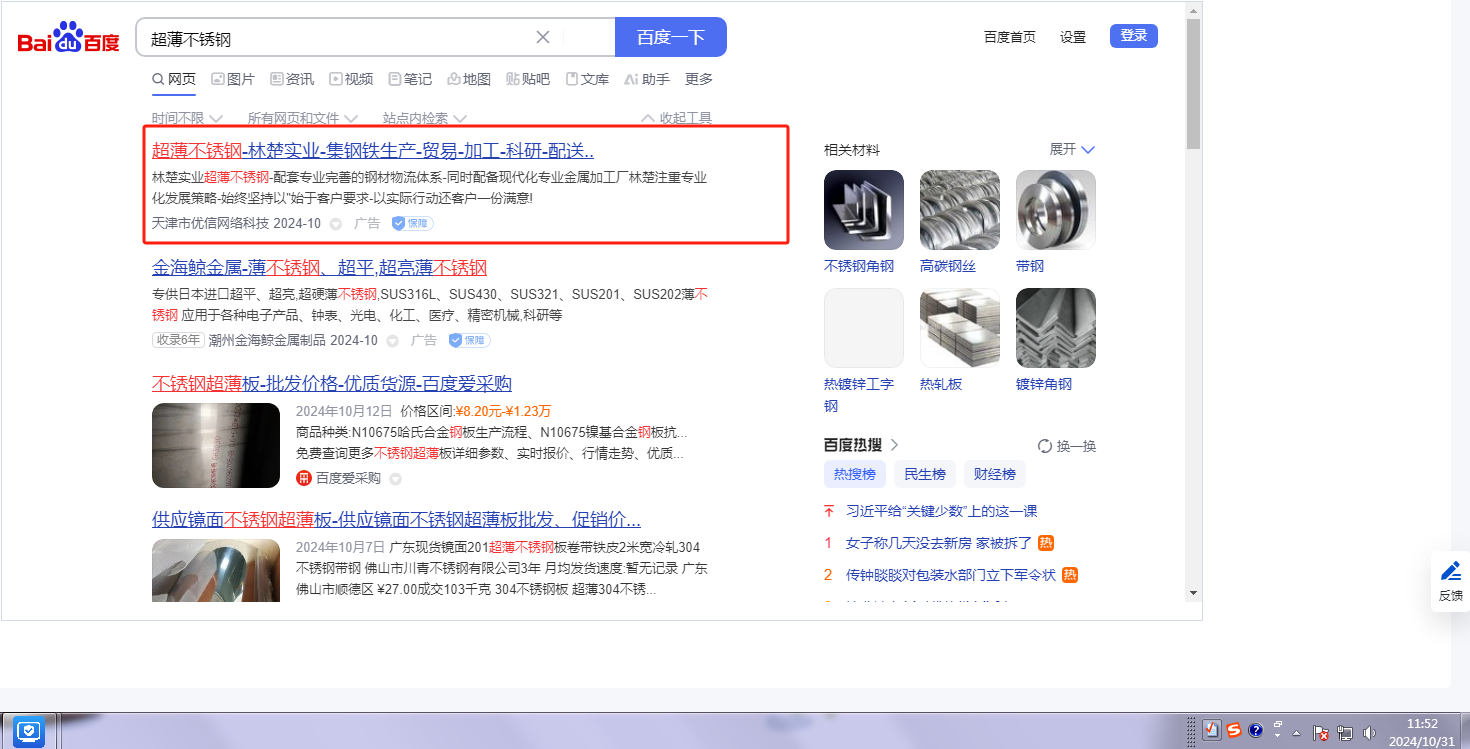Click the blue help question-mark tray icon

[x=1256, y=730]
